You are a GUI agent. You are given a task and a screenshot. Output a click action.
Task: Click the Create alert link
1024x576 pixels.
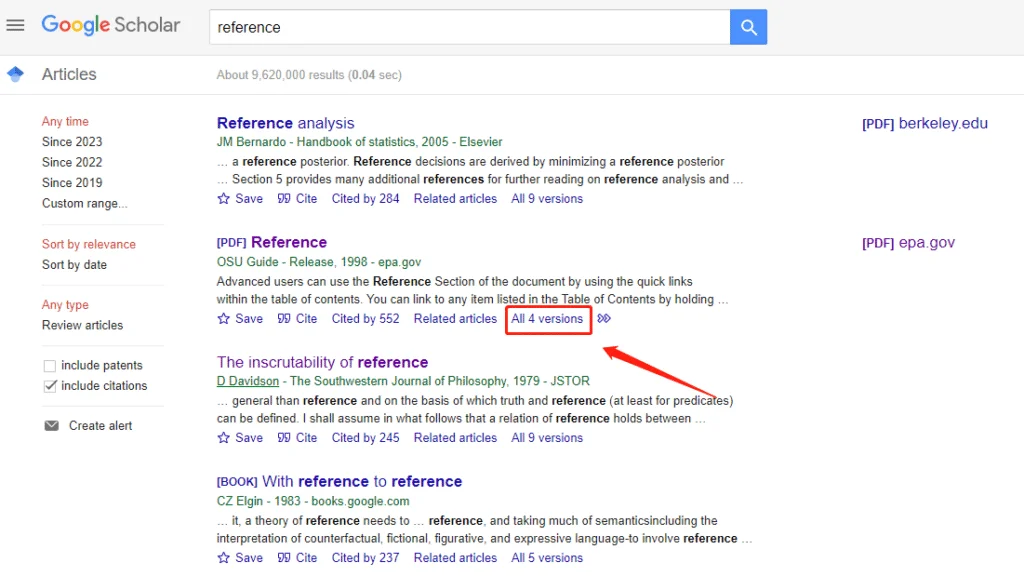pyautogui.click(x=101, y=426)
